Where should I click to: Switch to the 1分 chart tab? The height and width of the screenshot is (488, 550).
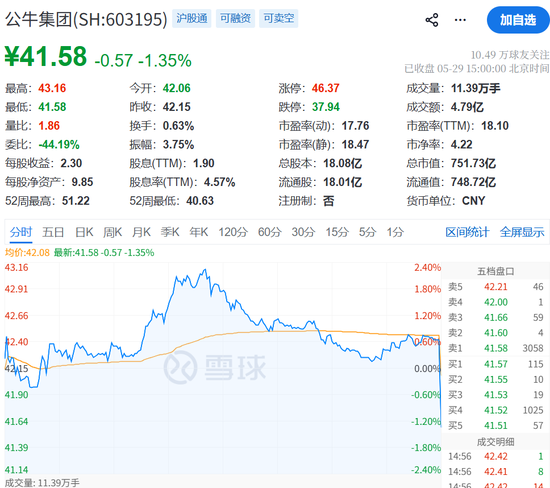click(x=395, y=232)
